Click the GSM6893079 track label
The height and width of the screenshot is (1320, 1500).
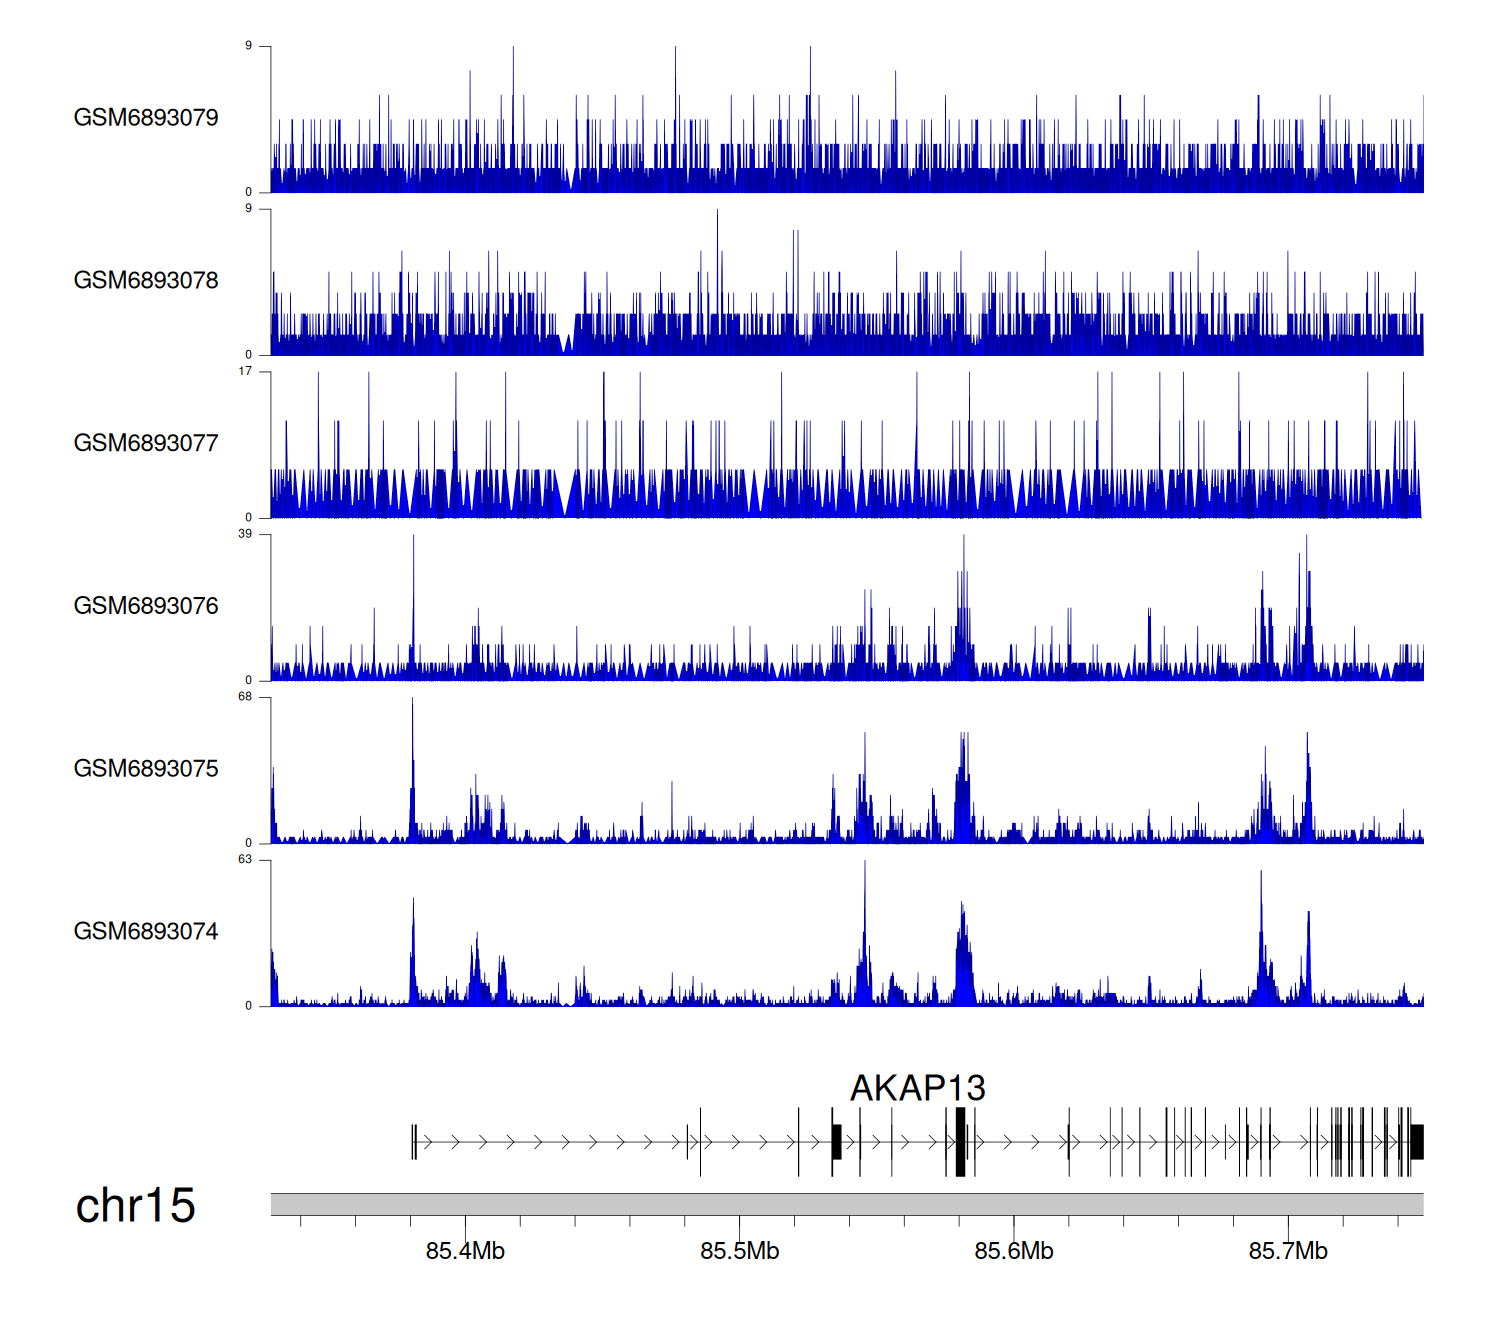coord(146,118)
